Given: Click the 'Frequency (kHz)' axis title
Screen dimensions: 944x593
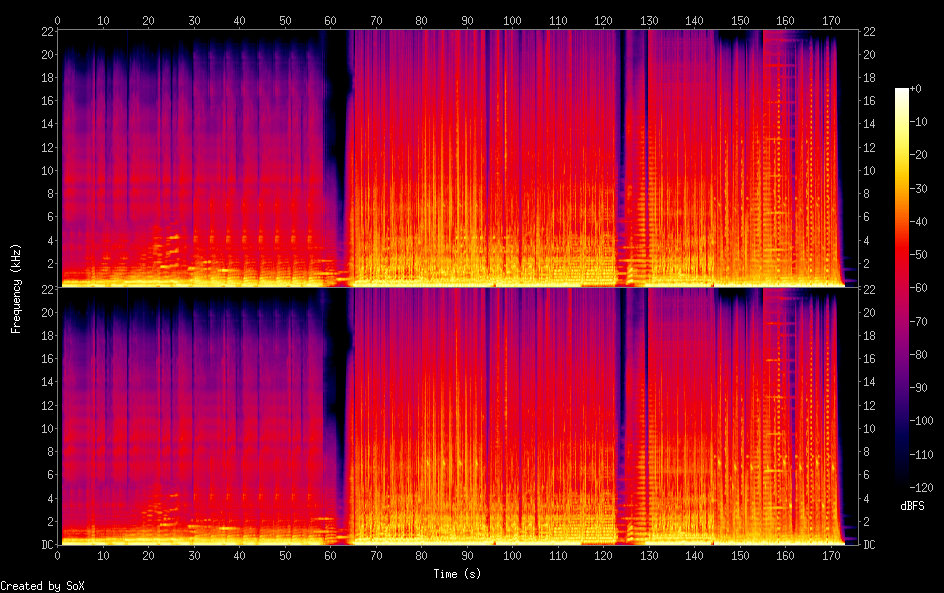Looking at the screenshot, I should coord(16,288).
